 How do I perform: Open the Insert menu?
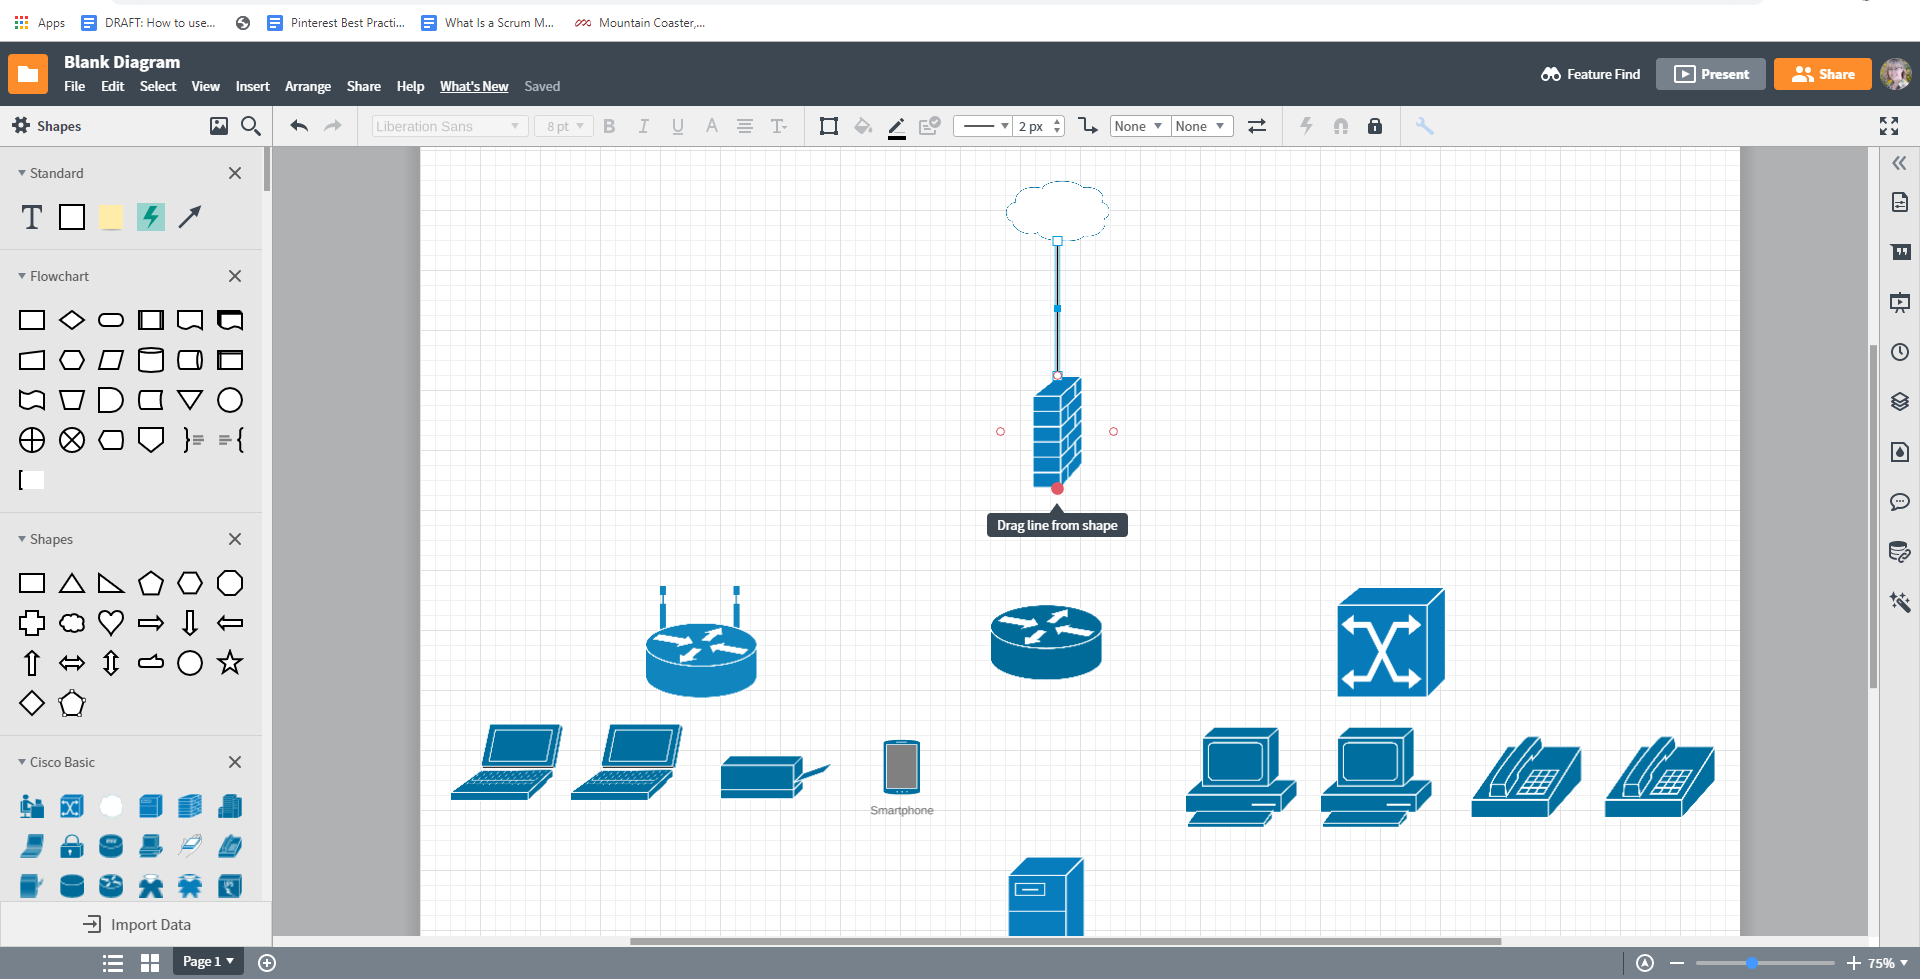252,87
